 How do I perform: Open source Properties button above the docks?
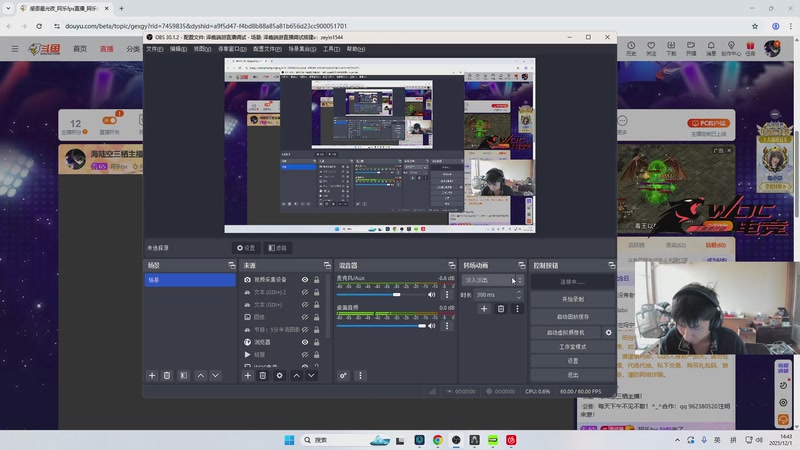click(246, 248)
